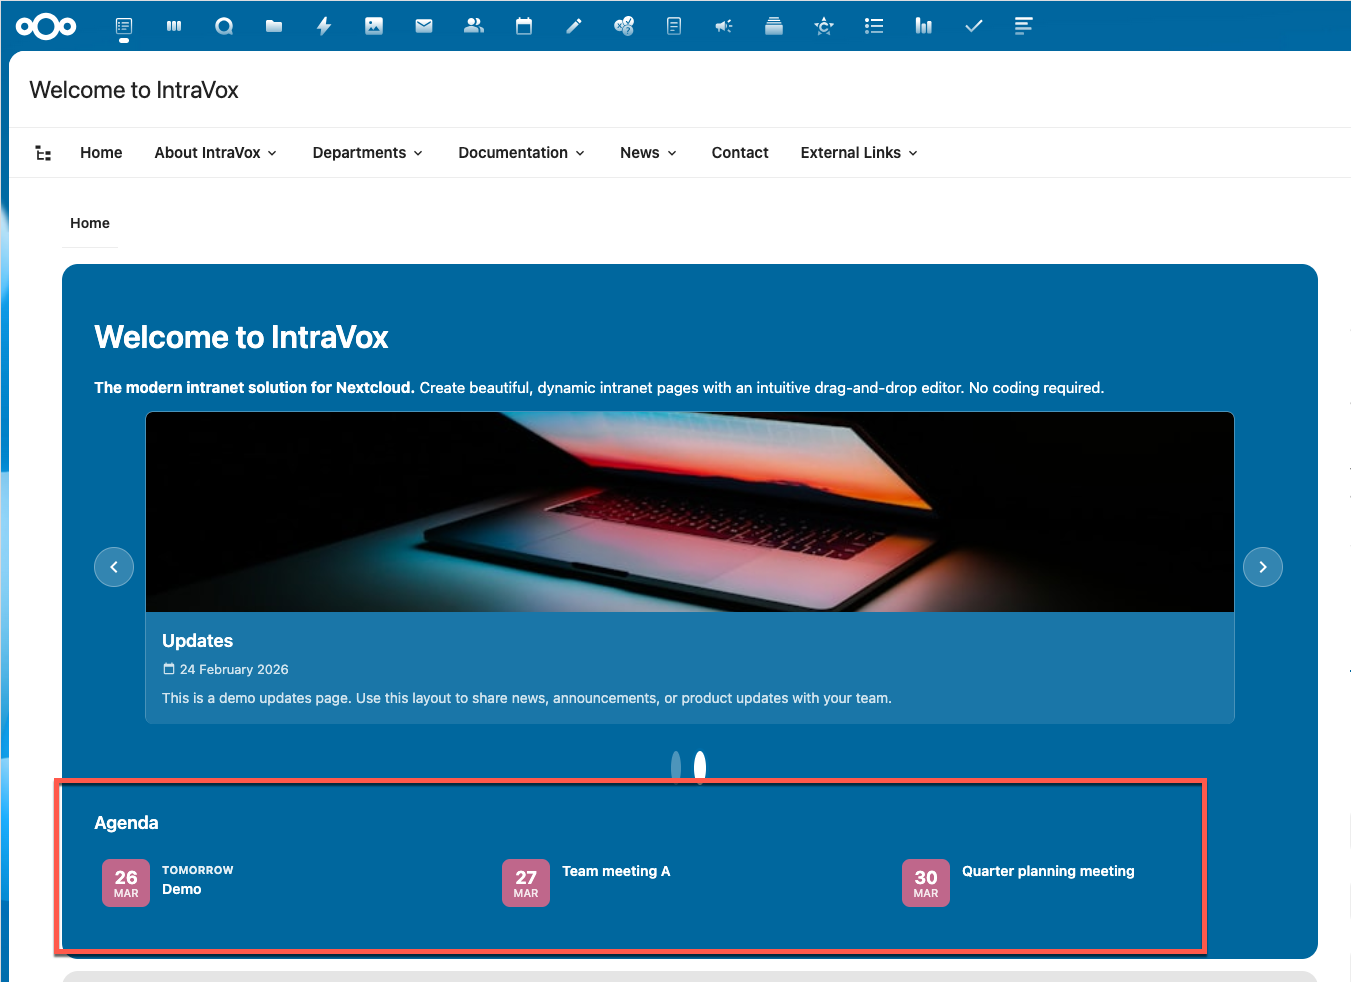Open the News dropdown menu
This screenshot has height=982, width=1351.
649,153
